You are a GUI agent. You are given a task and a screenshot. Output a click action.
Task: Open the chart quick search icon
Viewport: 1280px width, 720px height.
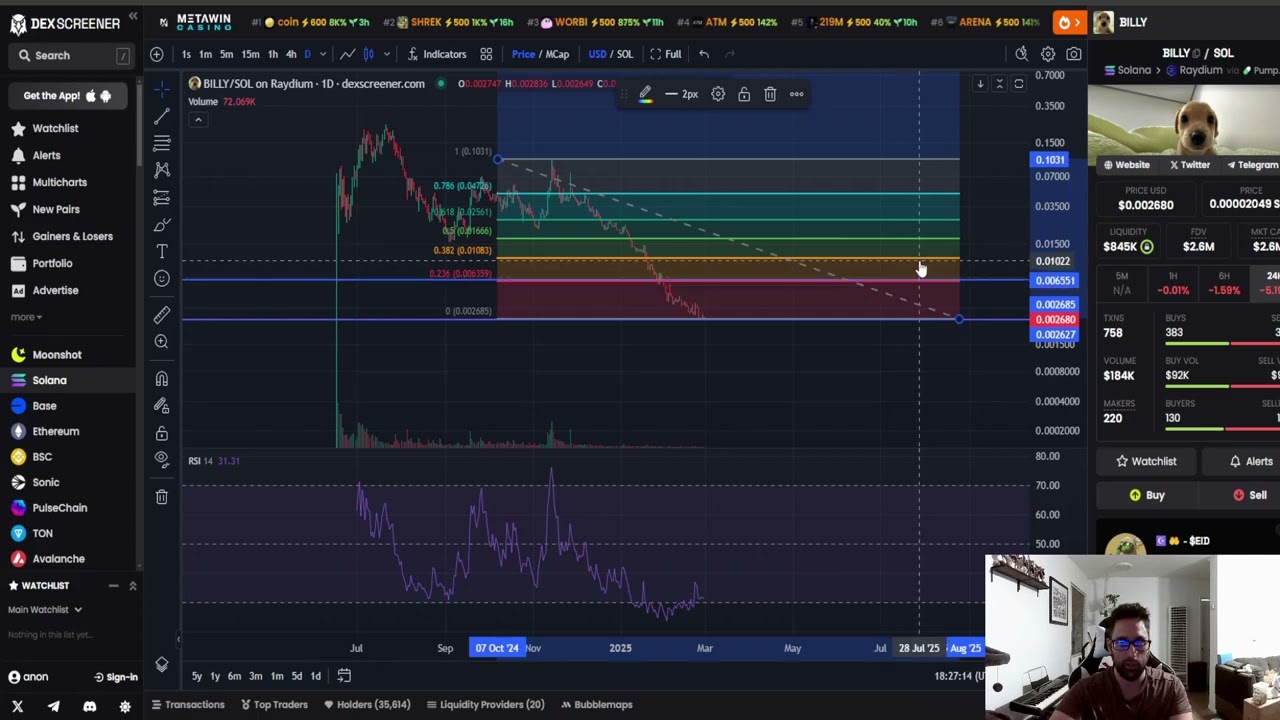[x=1021, y=54]
